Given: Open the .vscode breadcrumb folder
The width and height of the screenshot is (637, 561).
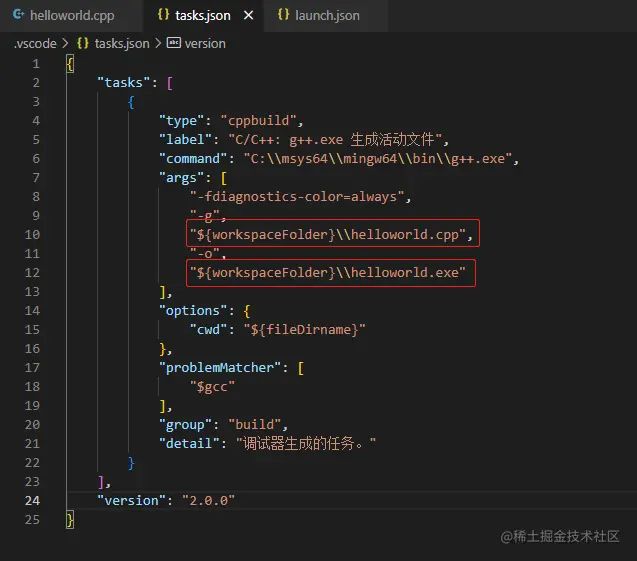Looking at the screenshot, I should 35,43.
